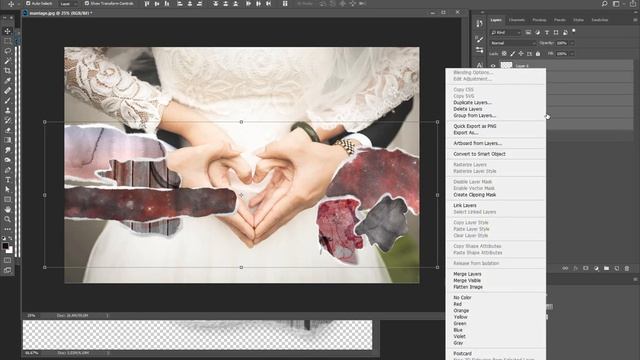Toggle Lock image pixels brush button
640x360 pixels.
[x=513, y=53]
